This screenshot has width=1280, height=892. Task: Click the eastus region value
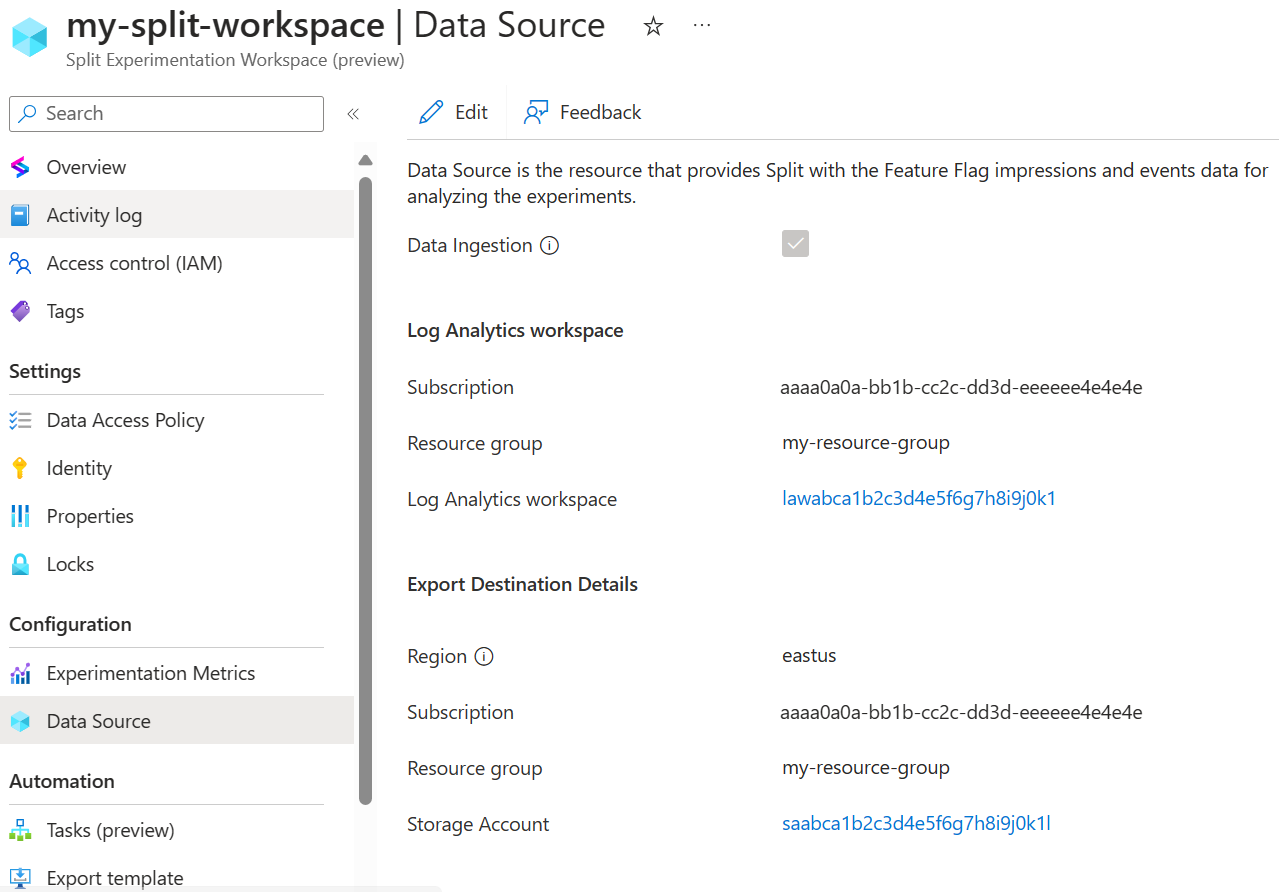coord(809,656)
